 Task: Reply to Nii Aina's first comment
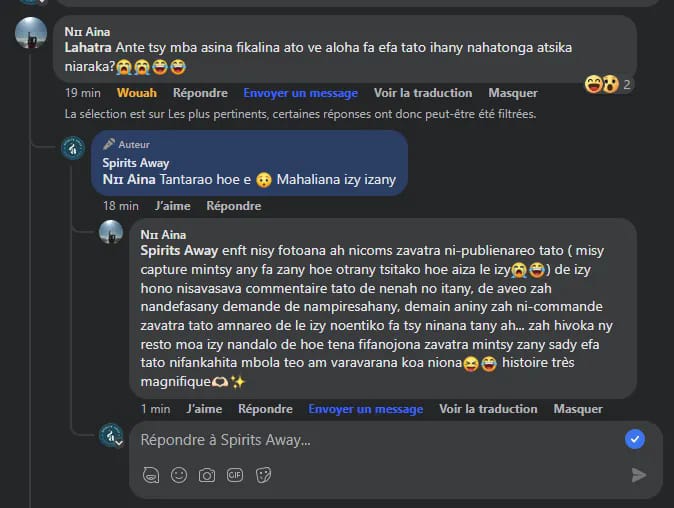[x=200, y=93]
